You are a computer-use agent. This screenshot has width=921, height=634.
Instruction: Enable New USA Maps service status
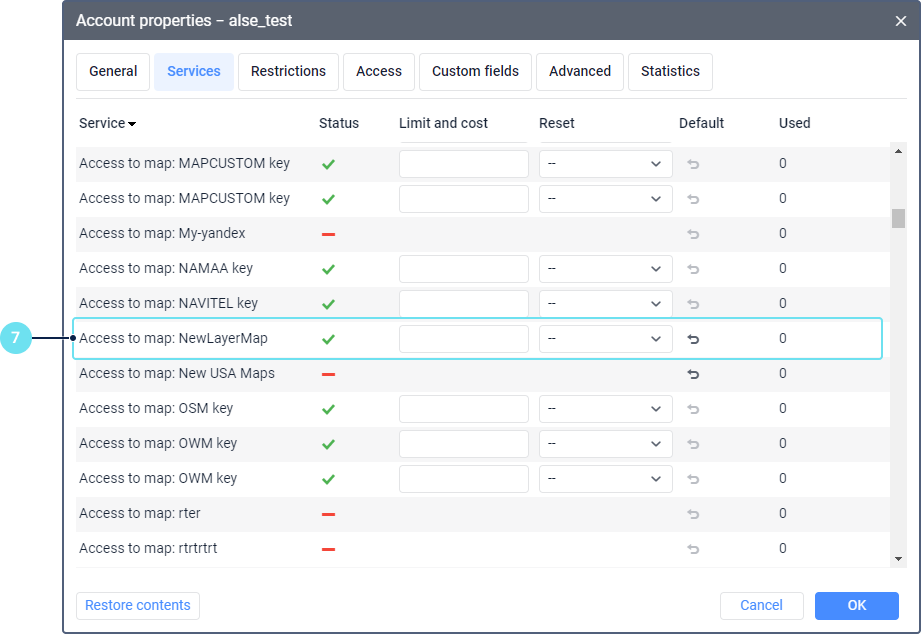tap(328, 374)
